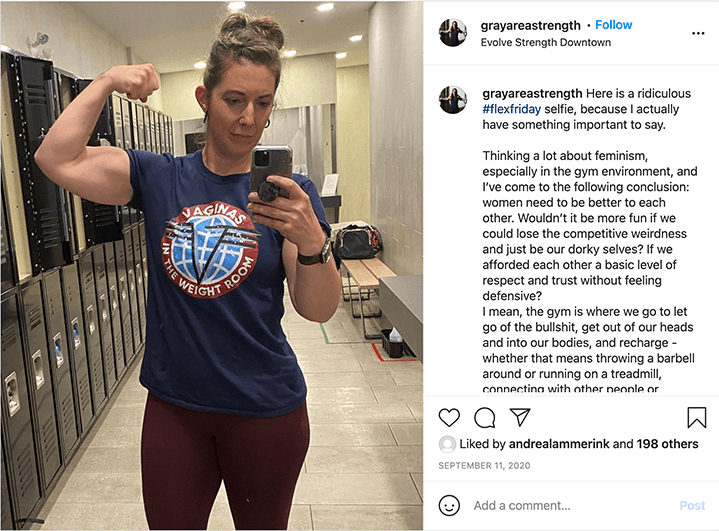Save post with the bookmark icon
Image resolution: width=719 pixels, height=531 pixels.
[696, 417]
